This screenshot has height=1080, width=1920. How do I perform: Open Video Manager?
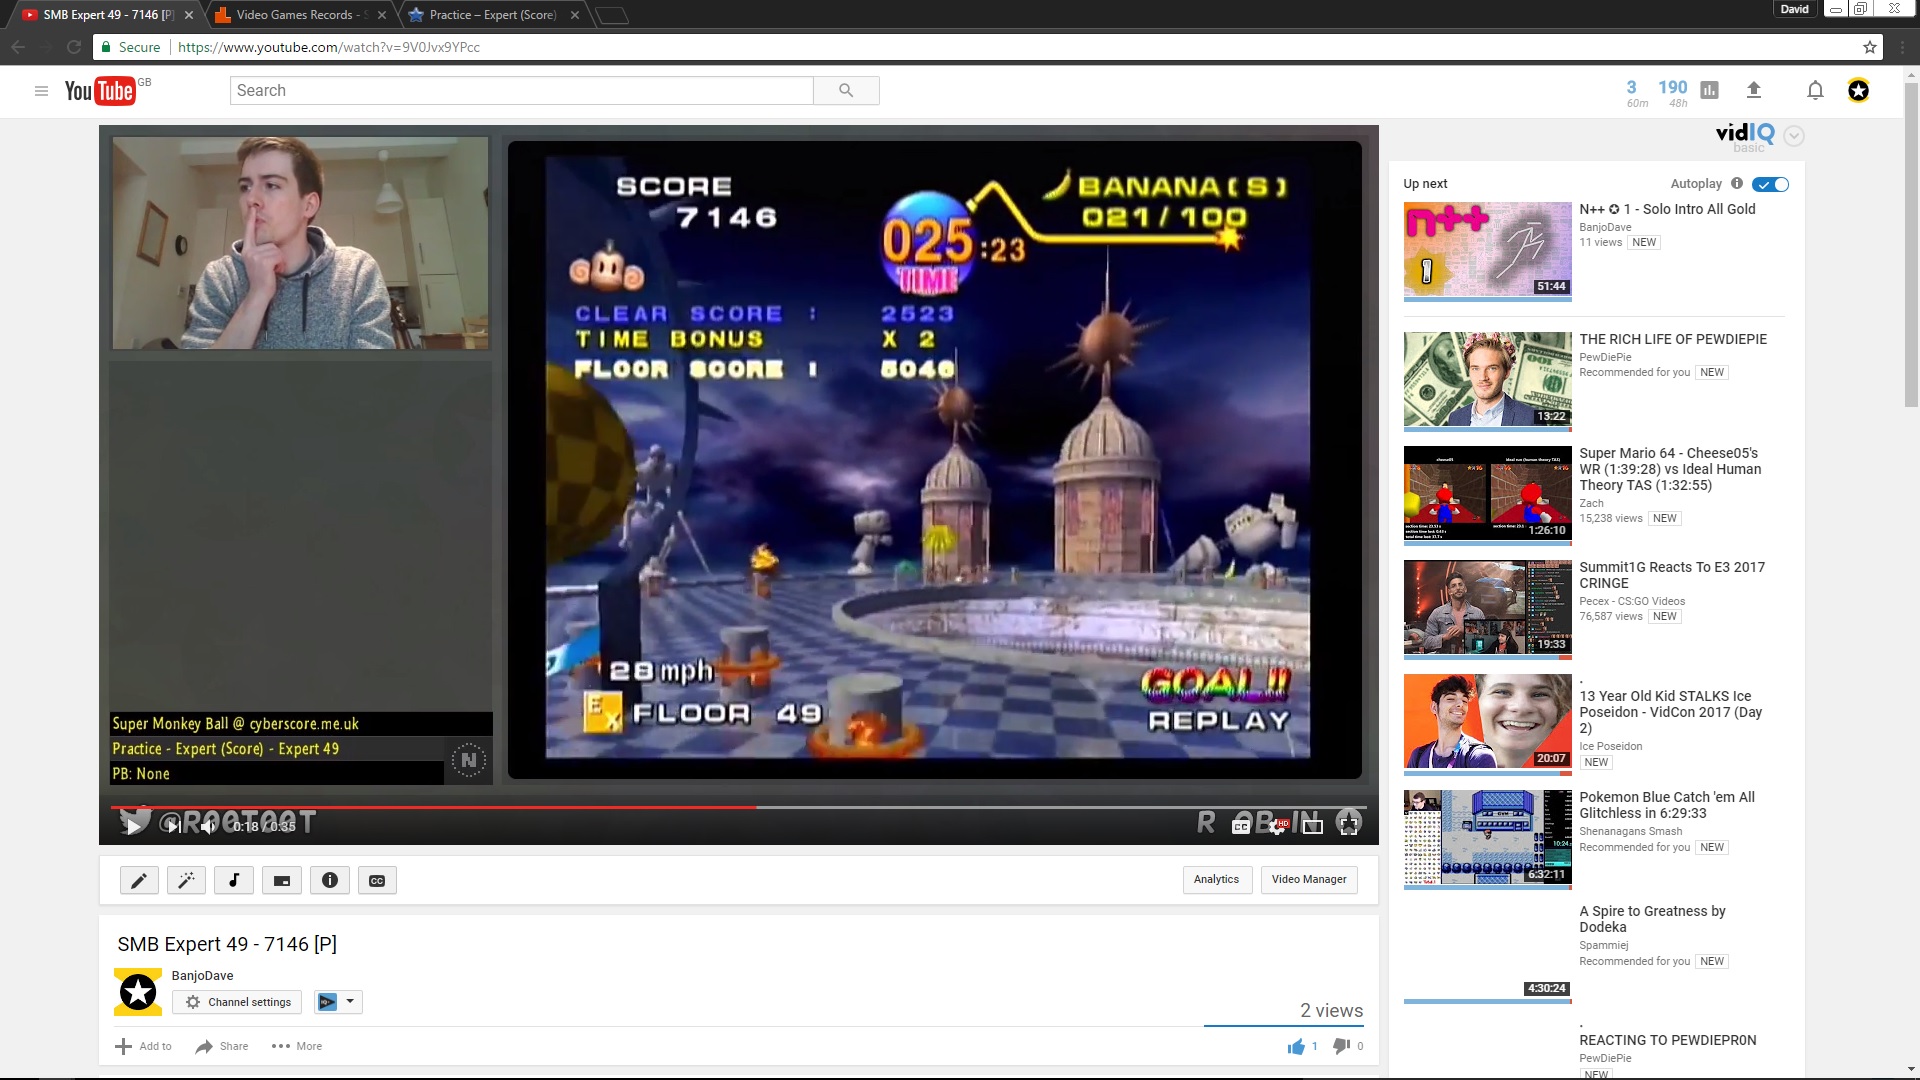tap(1309, 879)
